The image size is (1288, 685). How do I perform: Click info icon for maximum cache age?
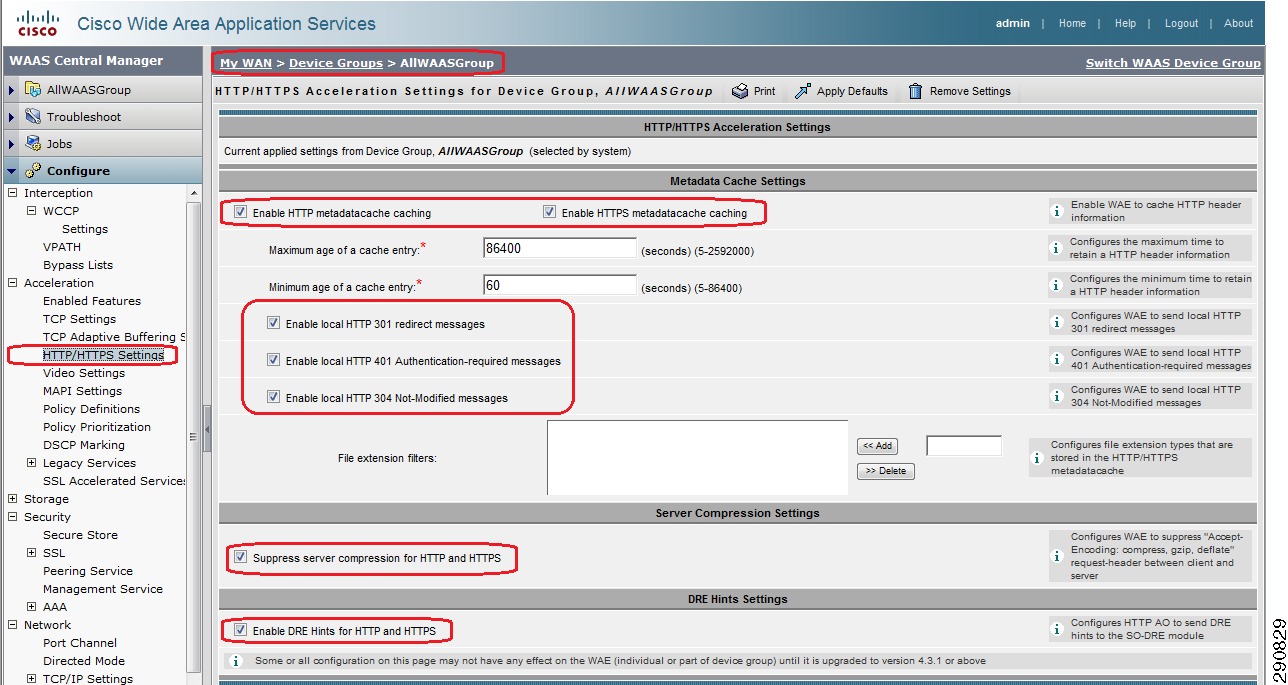1056,248
